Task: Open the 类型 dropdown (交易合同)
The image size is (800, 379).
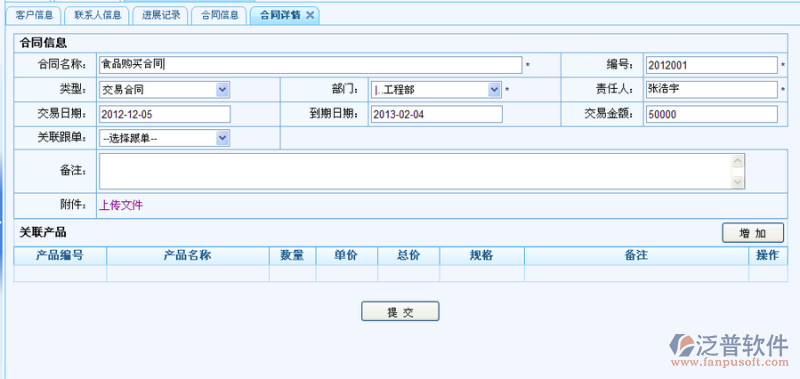Action: pos(164,90)
